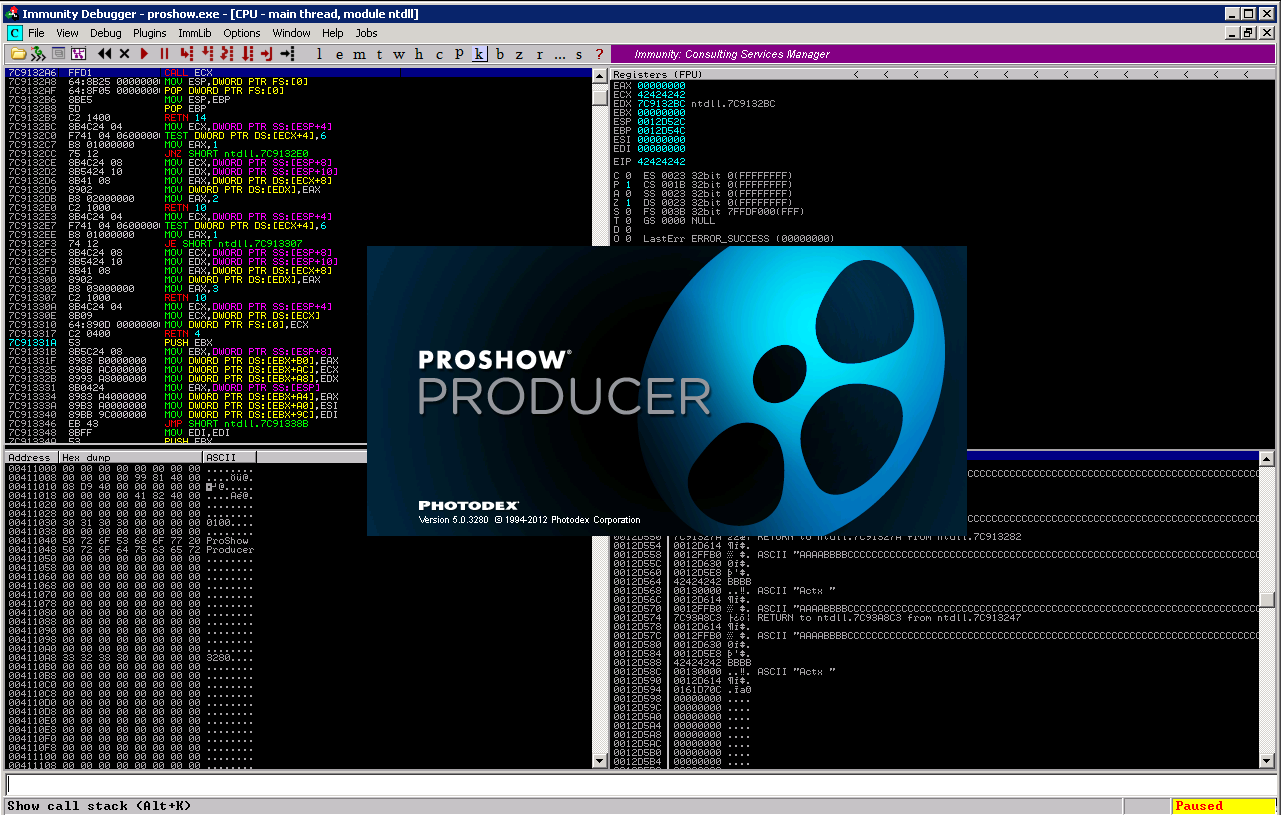Click the 'ASCII' column header in dump pane

pyautogui.click(x=229, y=457)
